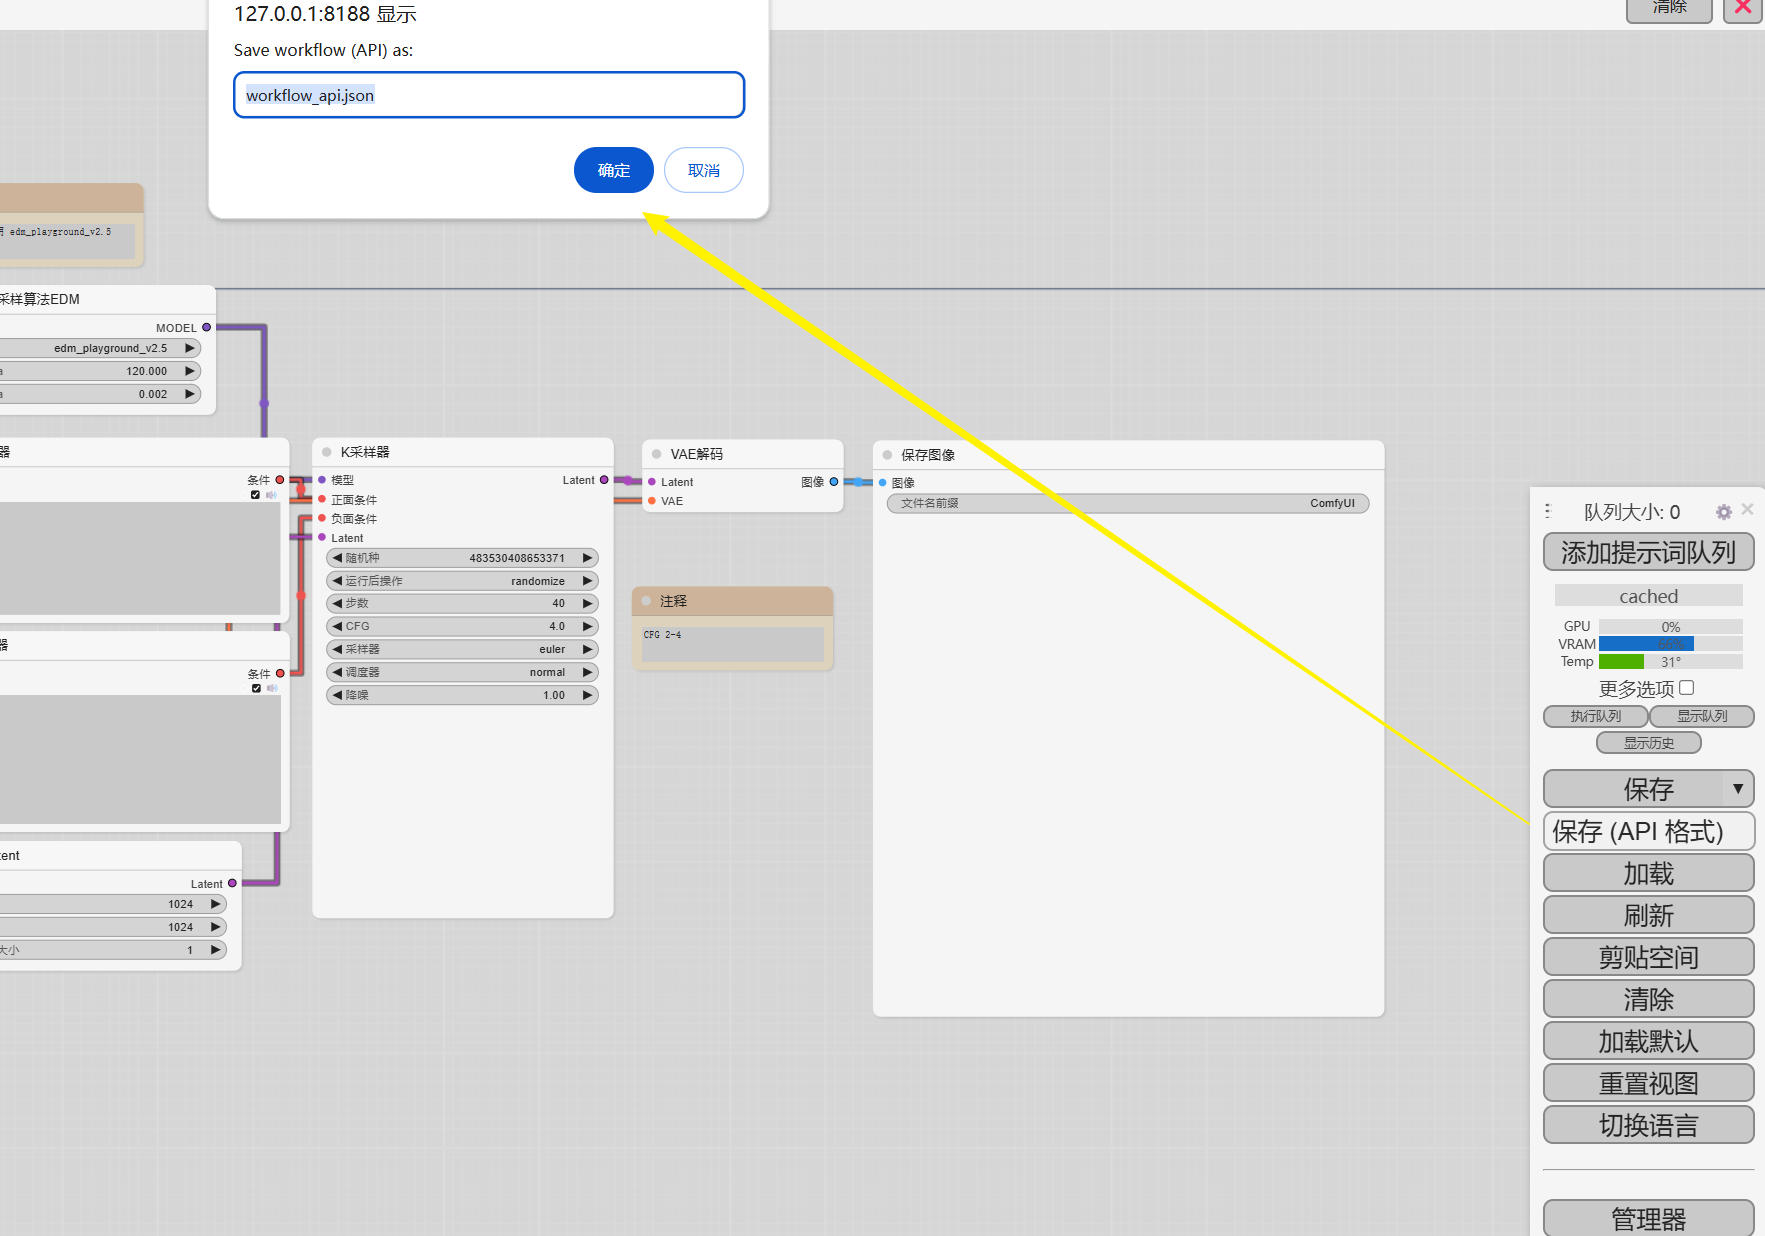Collapse the 保存图像 node via its dot
This screenshot has height=1236, width=1765.
(887, 455)
